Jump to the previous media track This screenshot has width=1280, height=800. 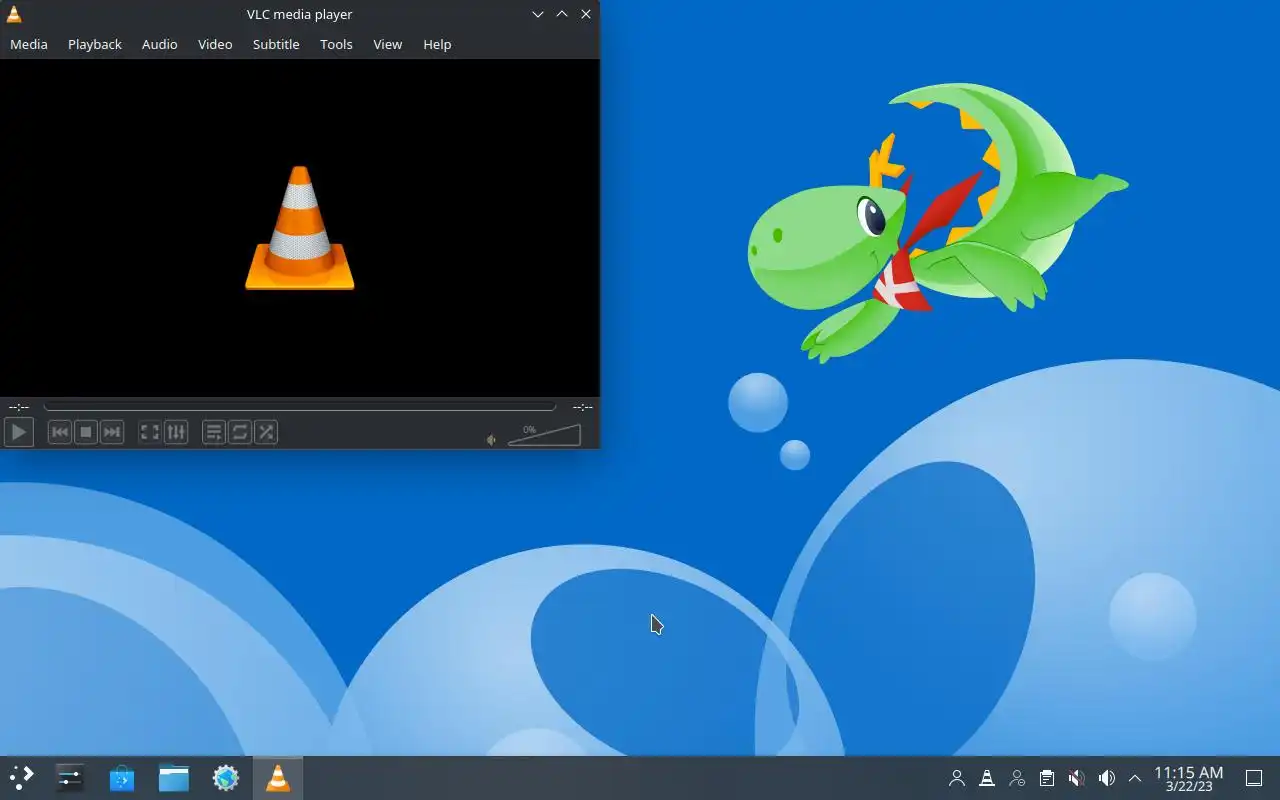point(60,432)
